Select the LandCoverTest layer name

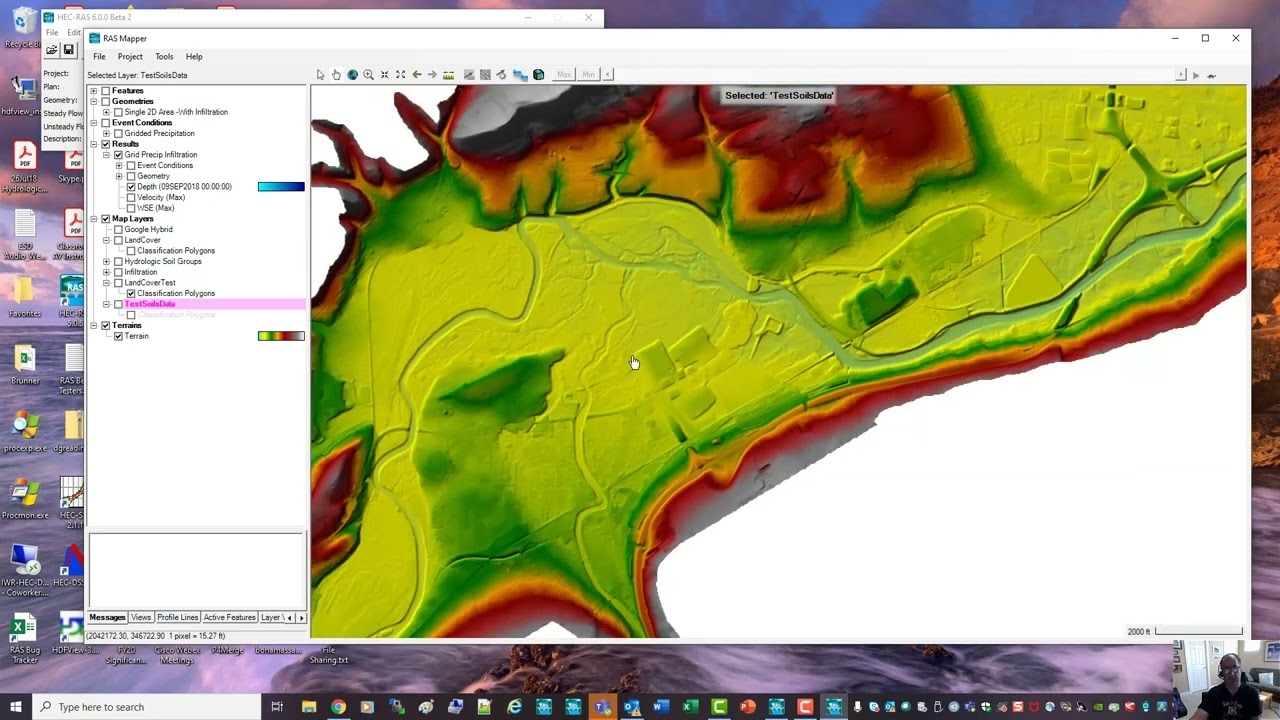(150, 283)
